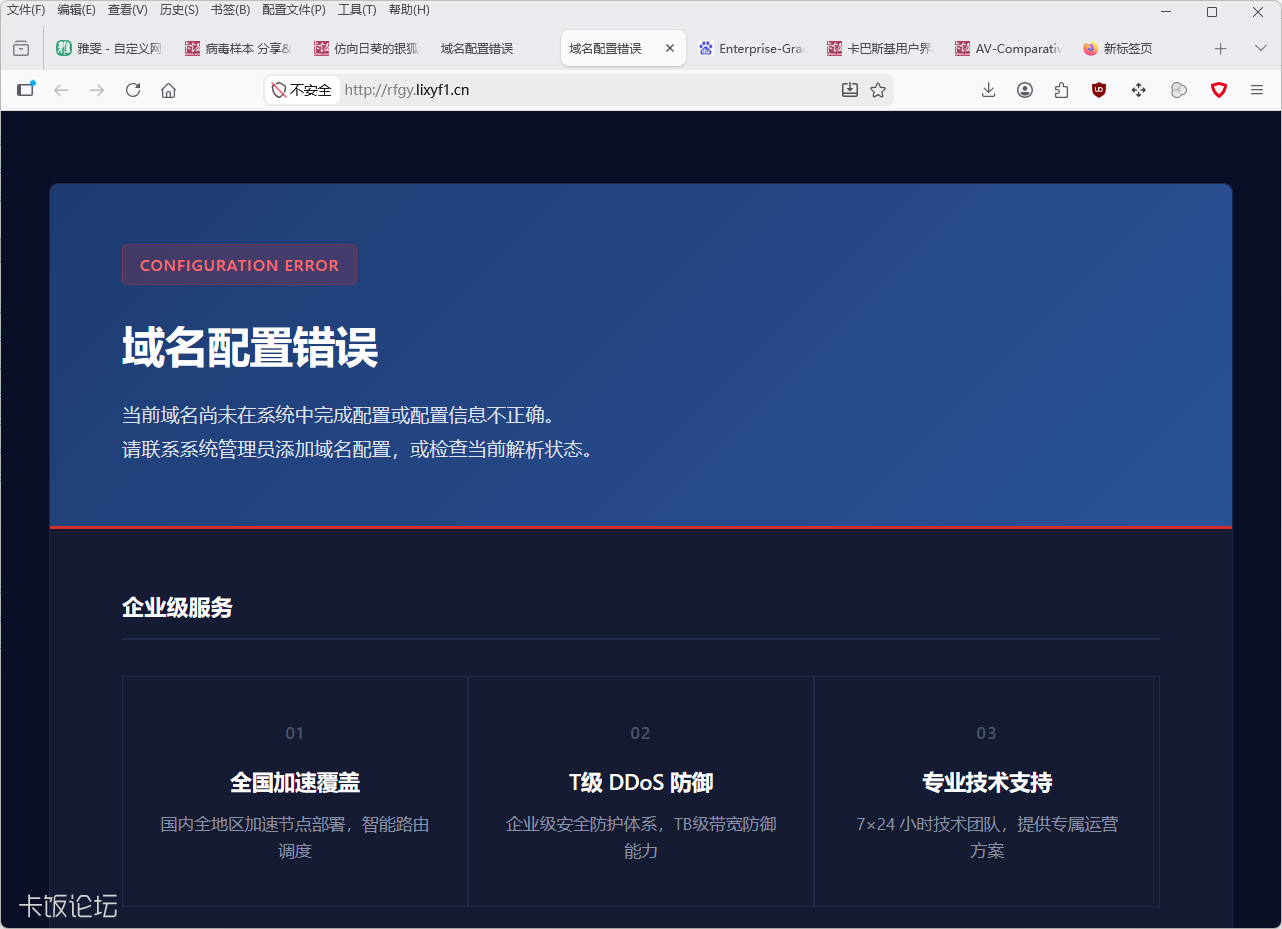Click the 全国加速覆盖 card title
The width and height of the screenshot is (1282, 929).
coord(295,782)
